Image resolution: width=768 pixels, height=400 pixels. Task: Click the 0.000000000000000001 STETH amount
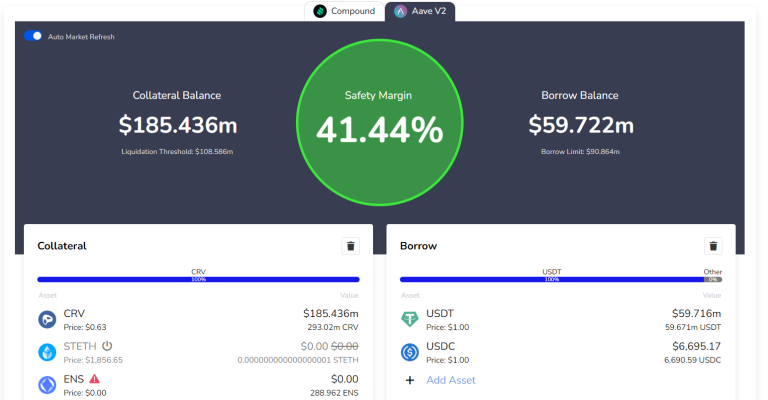pyautogui.click(x=298, y=360)
